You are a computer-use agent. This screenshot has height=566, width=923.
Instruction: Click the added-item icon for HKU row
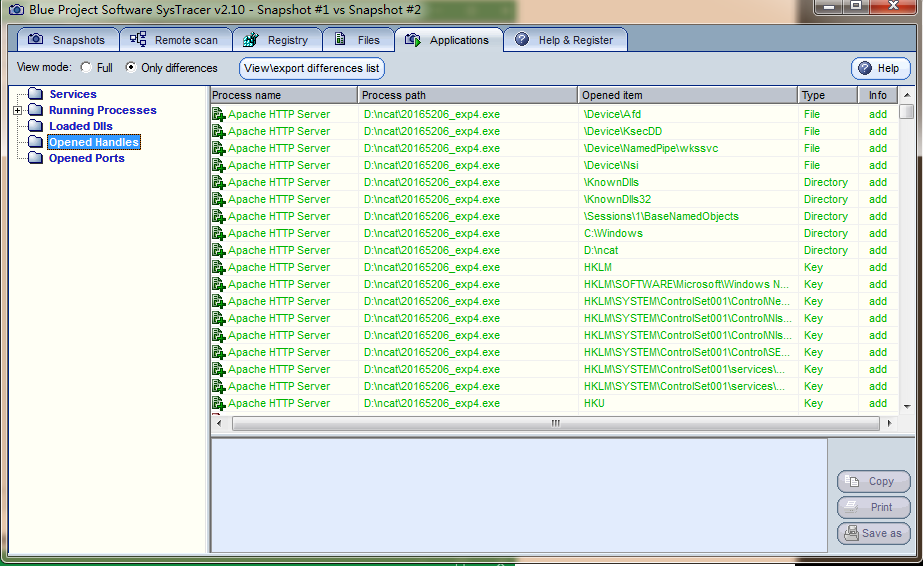[219, 404]
